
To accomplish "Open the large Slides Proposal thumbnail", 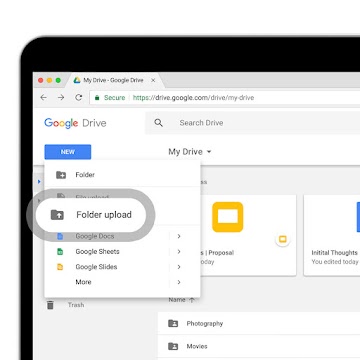I will pos(228,217).
